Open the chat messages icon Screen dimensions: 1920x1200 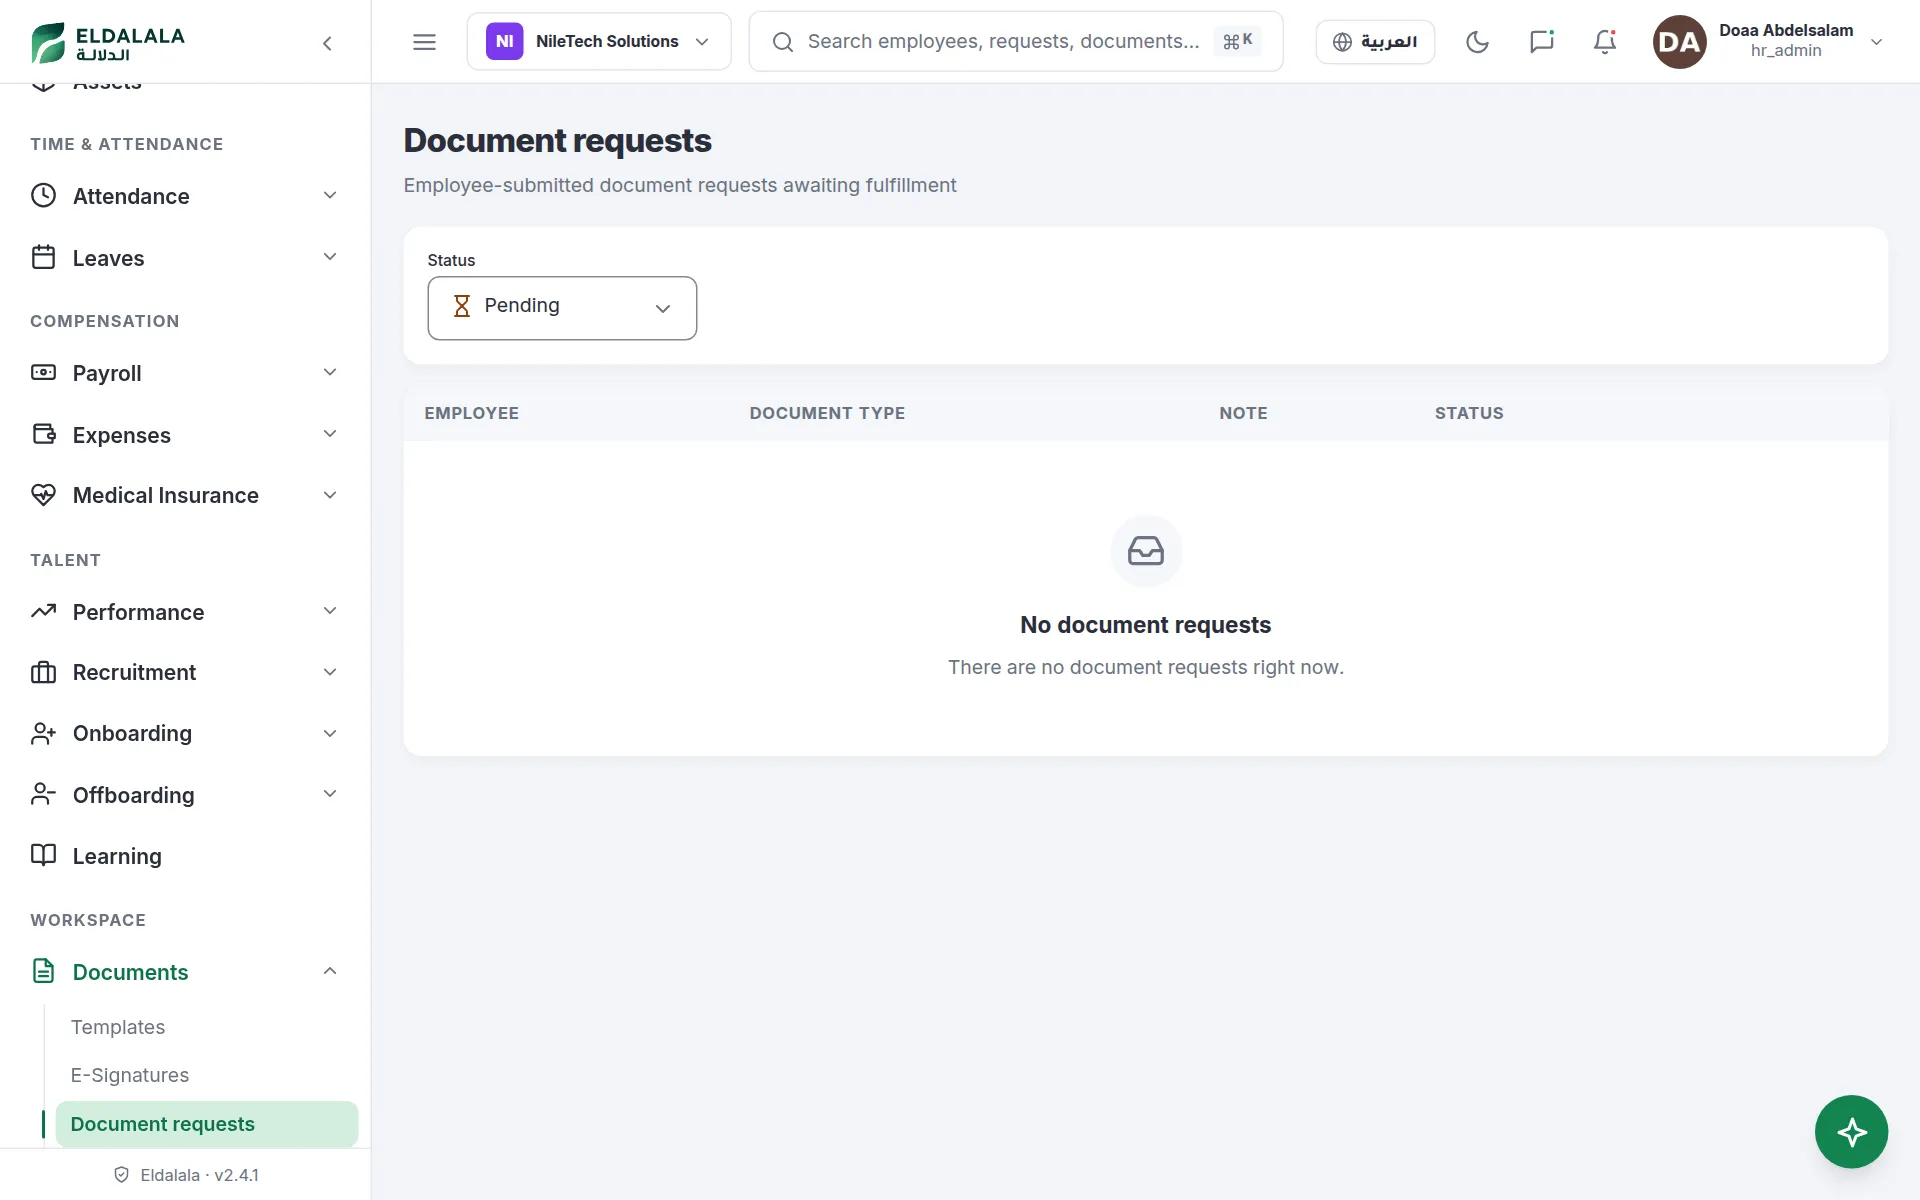pyautogui.click(x=1541, y=42)
